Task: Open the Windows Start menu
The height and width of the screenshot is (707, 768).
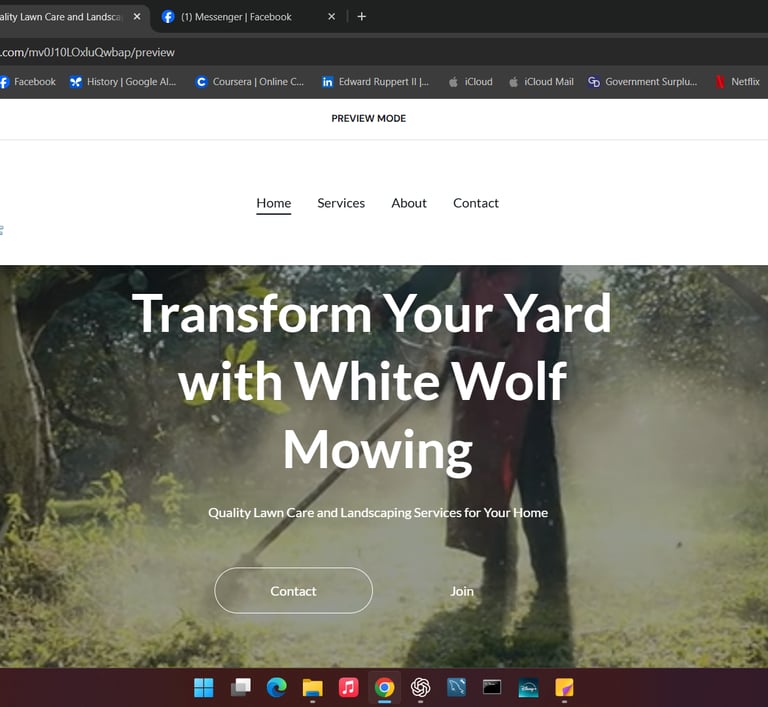Action: click(204, 687)
